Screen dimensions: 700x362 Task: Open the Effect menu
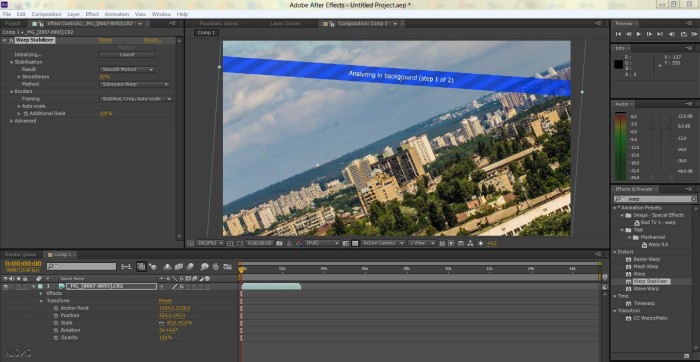point(92,14)
